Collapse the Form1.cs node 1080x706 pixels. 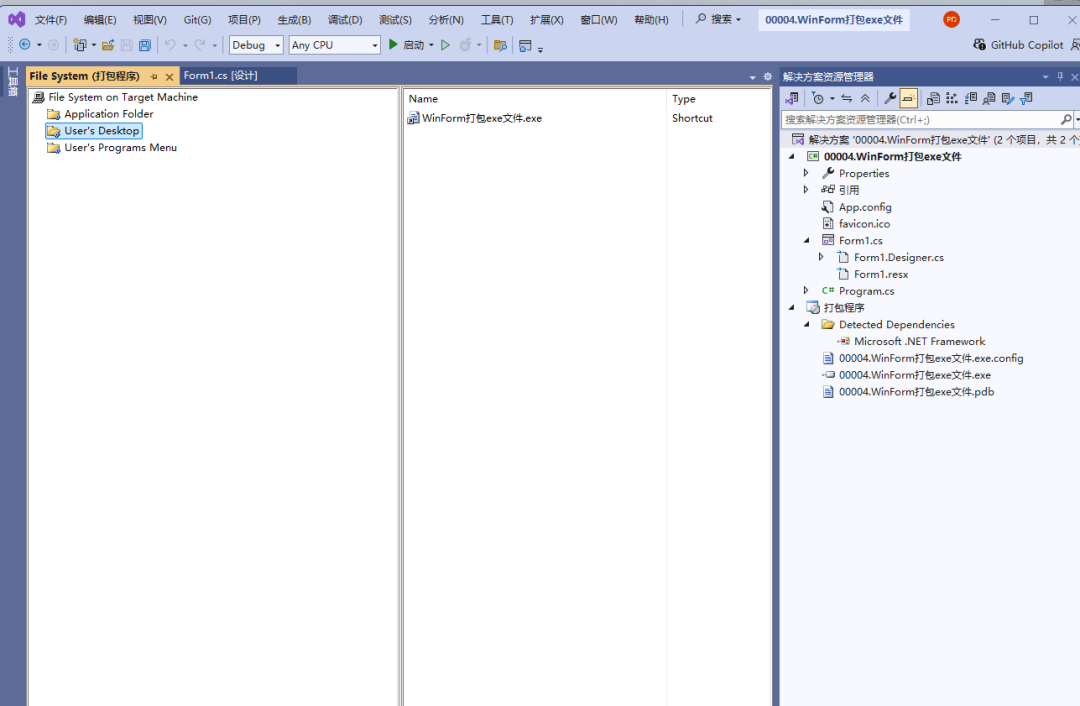807,240
